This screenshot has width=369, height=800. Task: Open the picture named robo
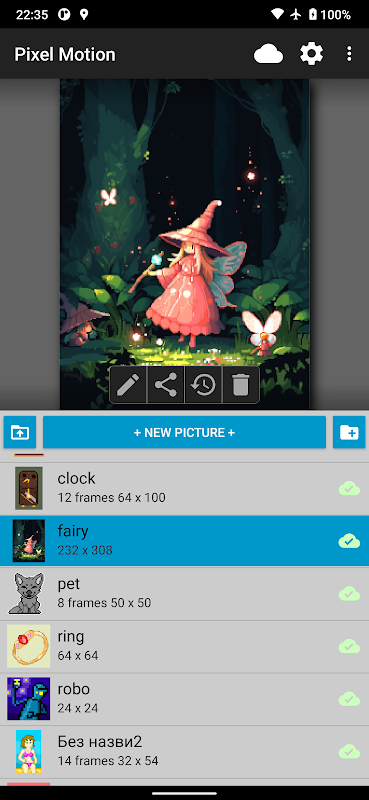(184, 699)
